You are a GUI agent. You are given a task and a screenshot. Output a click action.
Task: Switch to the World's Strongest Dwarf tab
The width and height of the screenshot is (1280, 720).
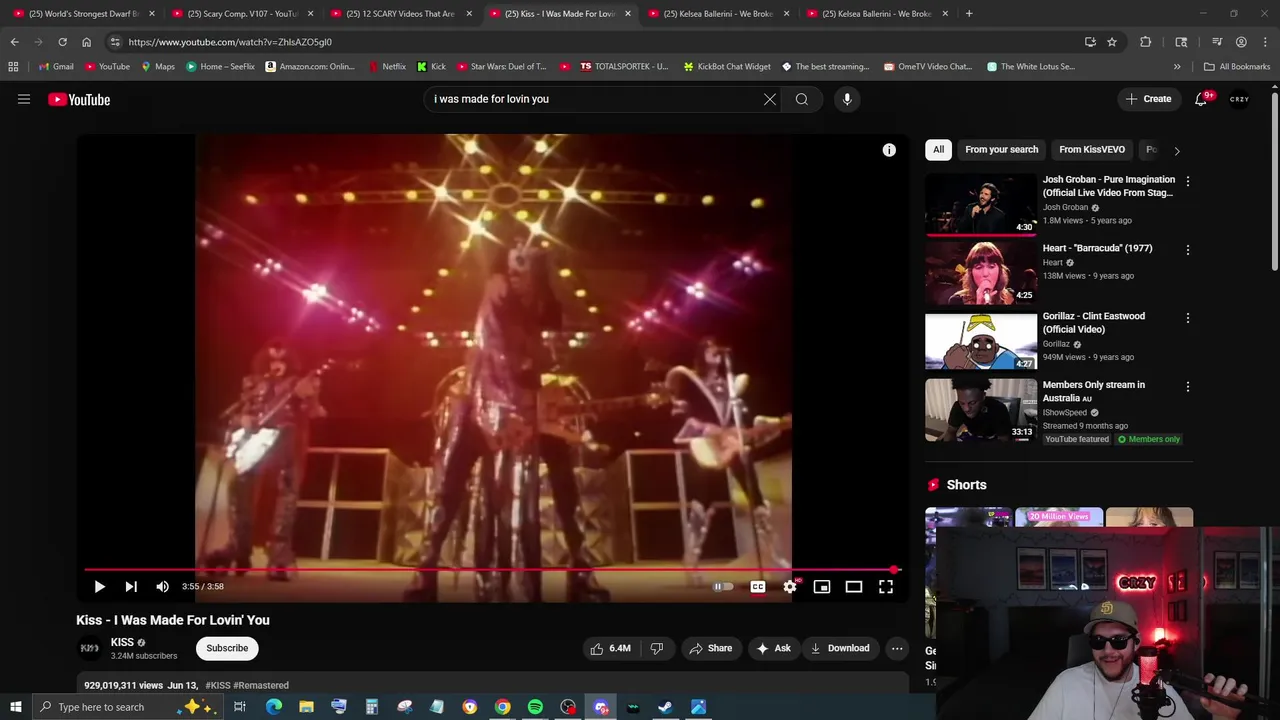click(83, 14)
